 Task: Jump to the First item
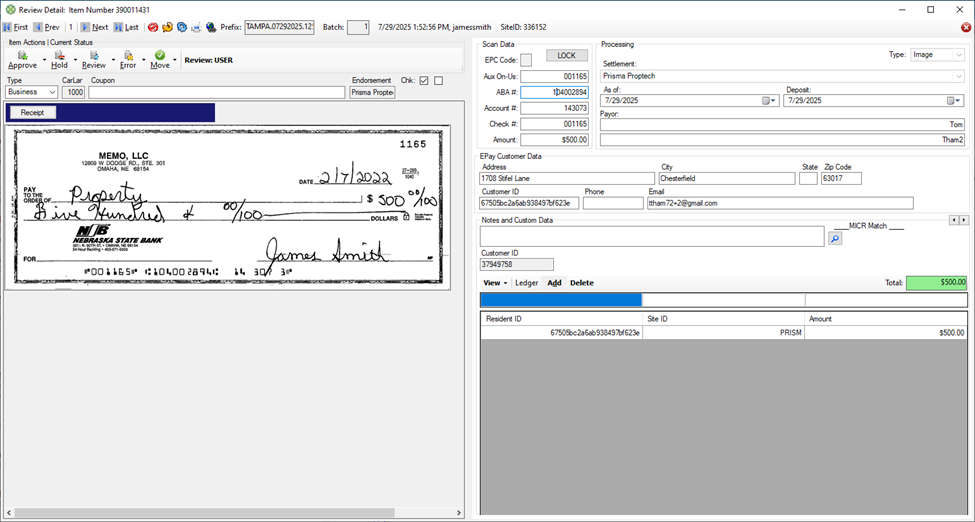(15, 27)
